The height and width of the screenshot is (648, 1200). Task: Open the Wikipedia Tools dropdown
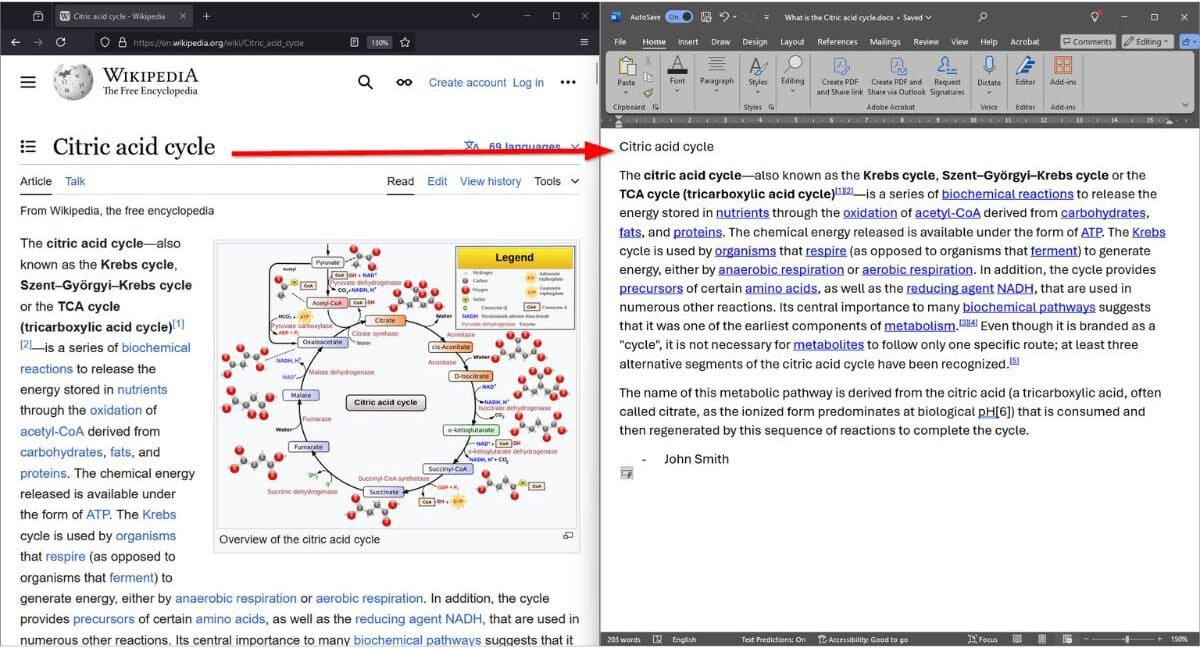coord(557,181)
